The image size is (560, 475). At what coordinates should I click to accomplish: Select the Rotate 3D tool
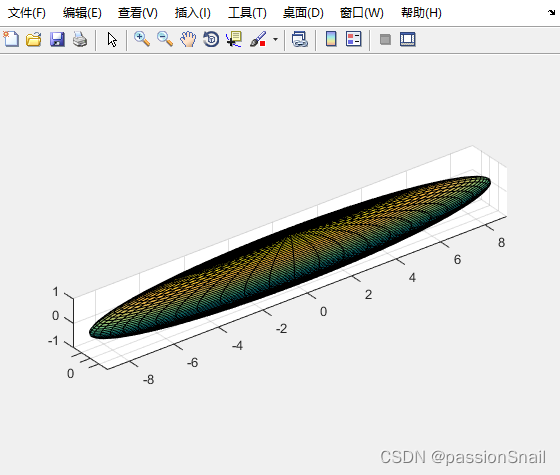click(211, 39)
